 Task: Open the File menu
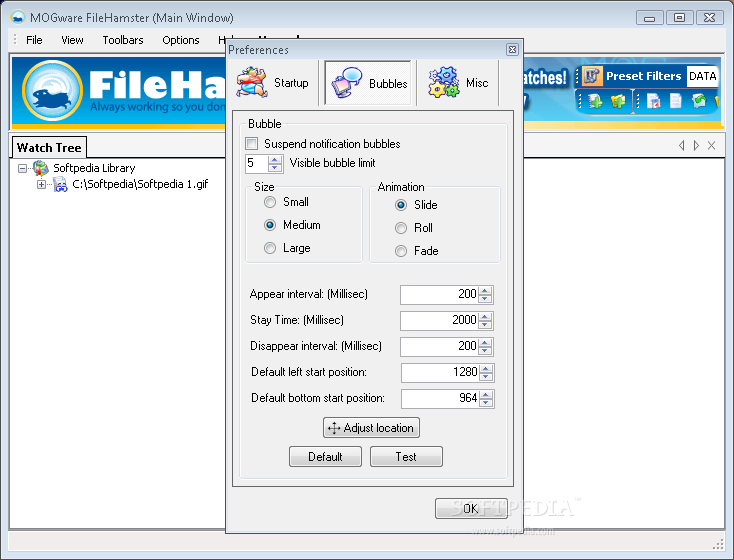pos(34,40)
